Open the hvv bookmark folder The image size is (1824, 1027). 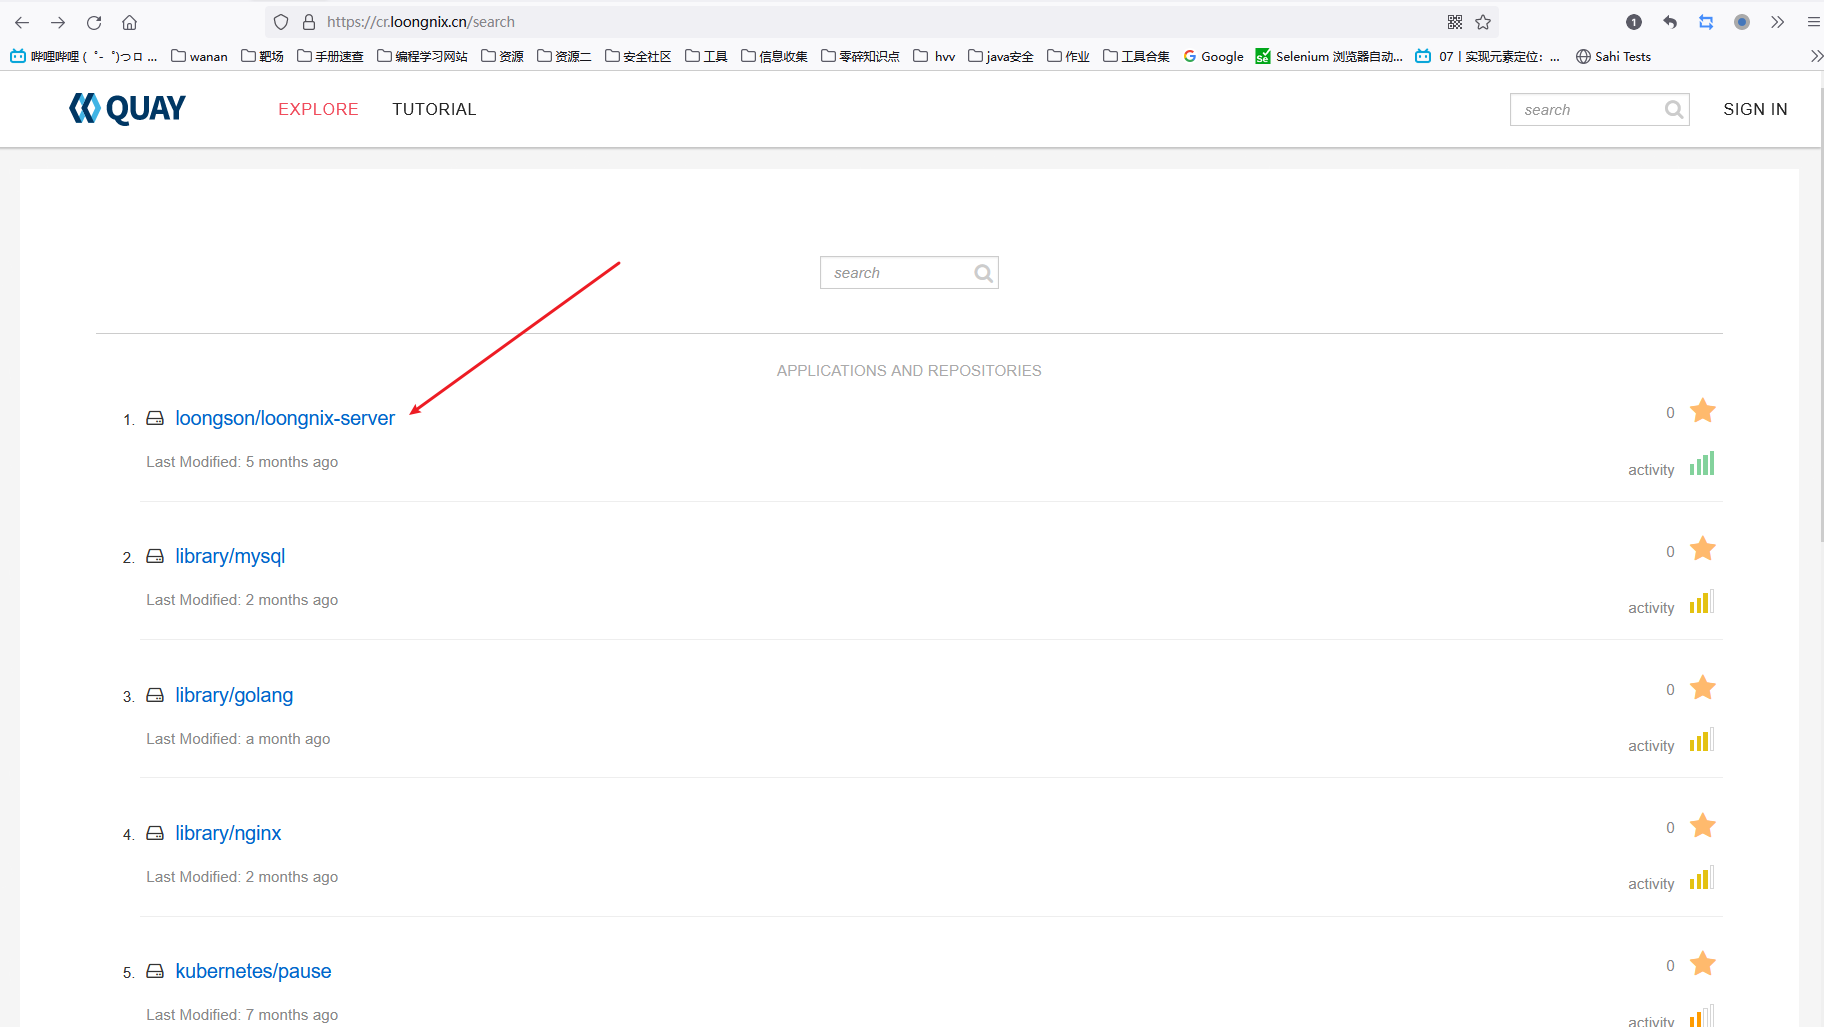(x=934, y=56)
